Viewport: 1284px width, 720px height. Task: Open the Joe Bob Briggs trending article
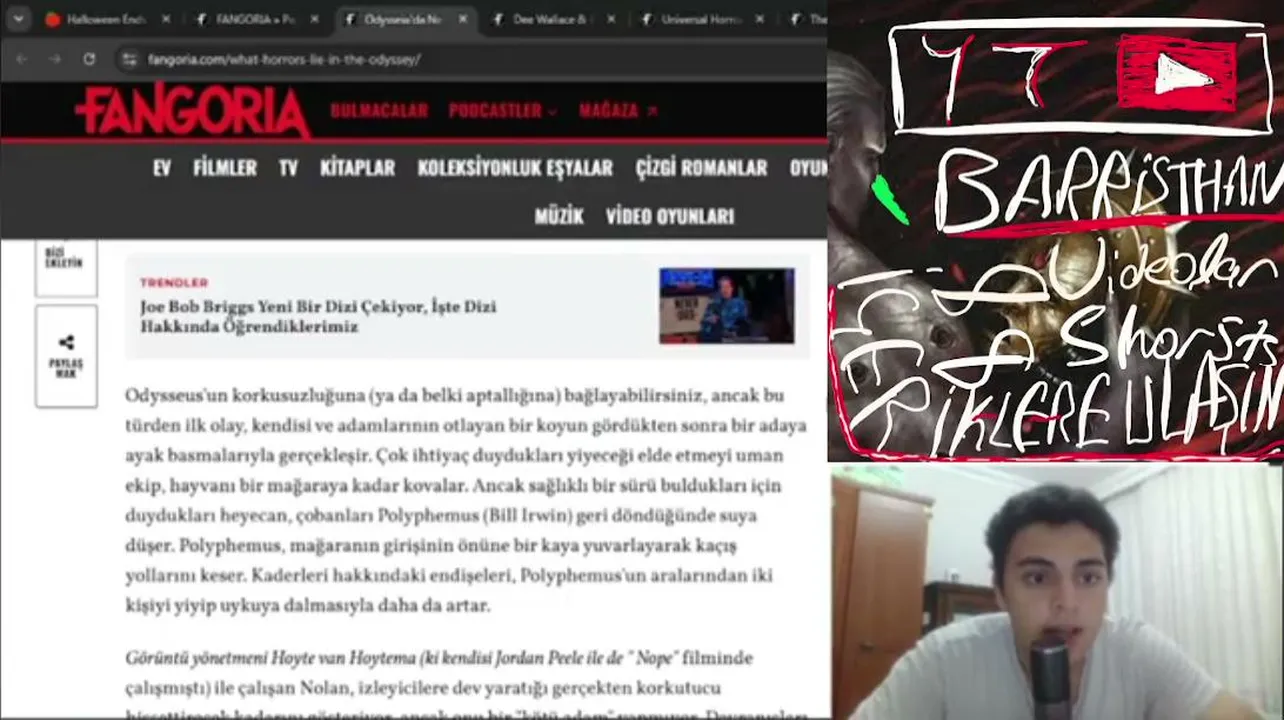coord(318,316)
